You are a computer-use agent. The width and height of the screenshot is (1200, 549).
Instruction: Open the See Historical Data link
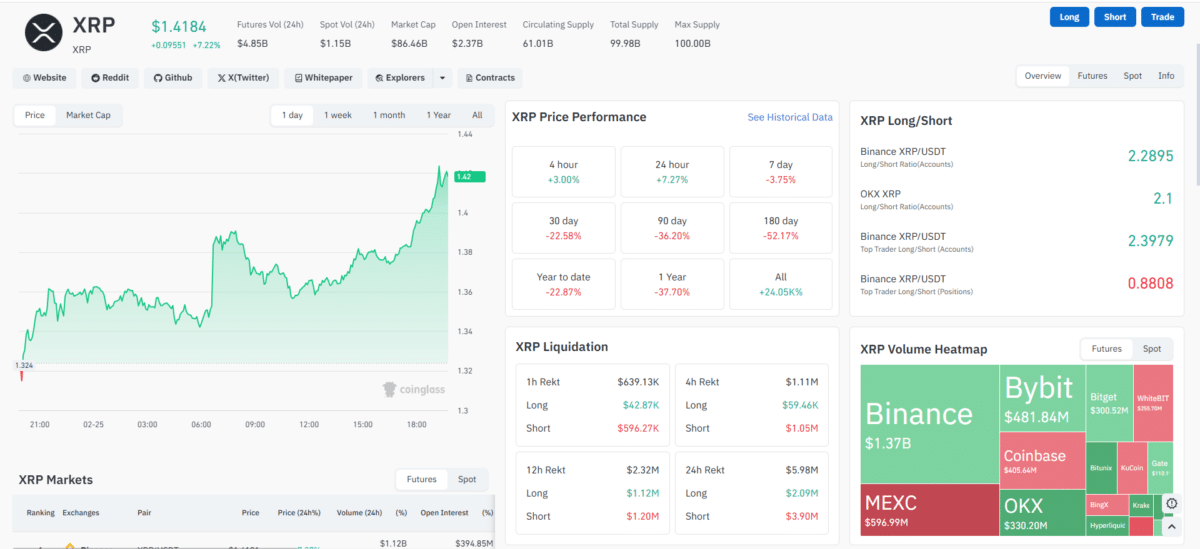tap(790, 117)
